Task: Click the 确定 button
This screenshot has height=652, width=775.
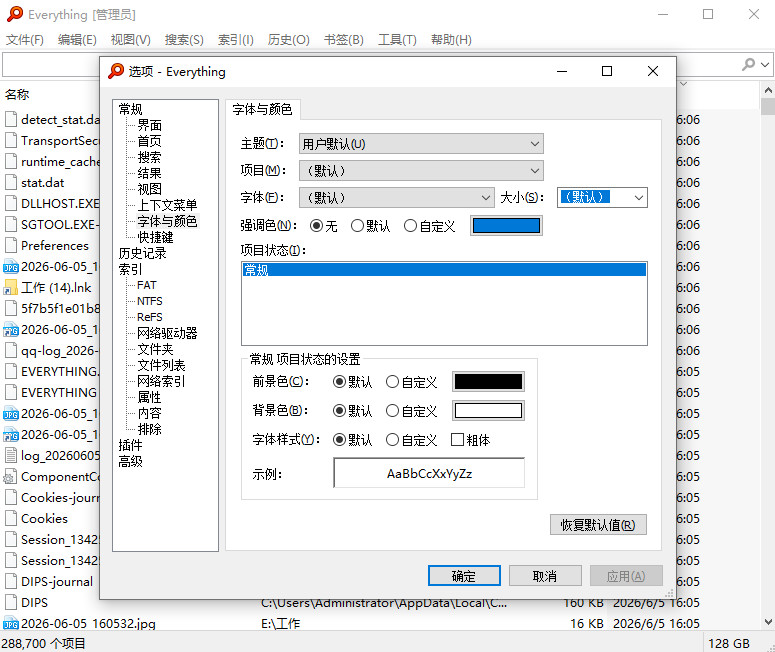Action: click(464, 576)
